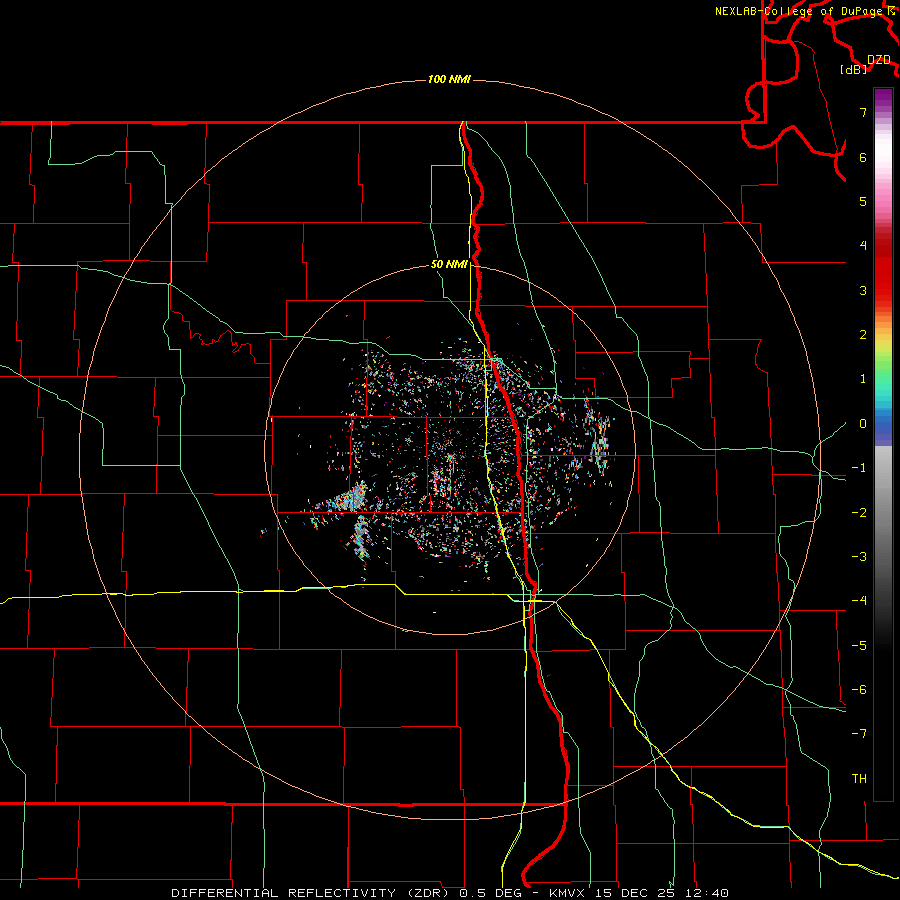The image size is (900, 900).
Task: Click the 'KMVX' radar site identifier
Action: 567,893
